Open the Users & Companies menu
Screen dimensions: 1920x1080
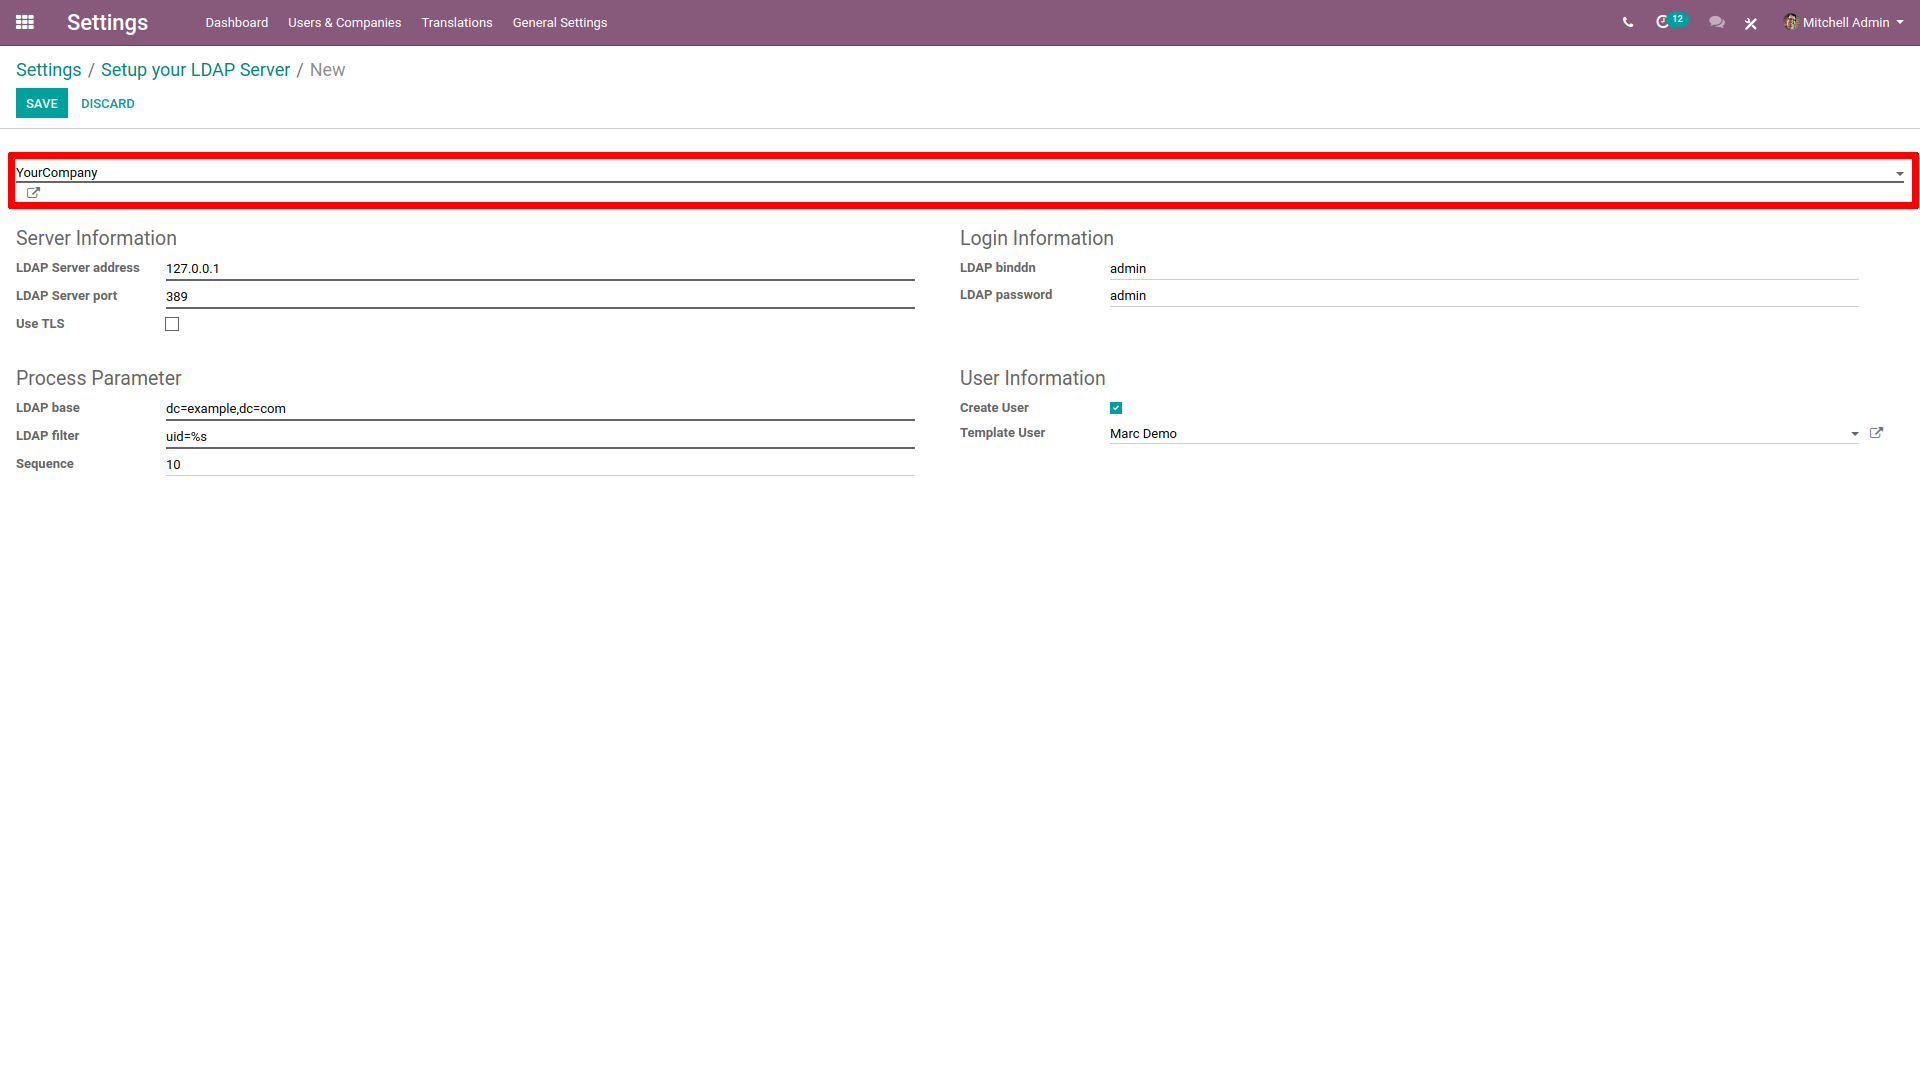coord(345,22)
